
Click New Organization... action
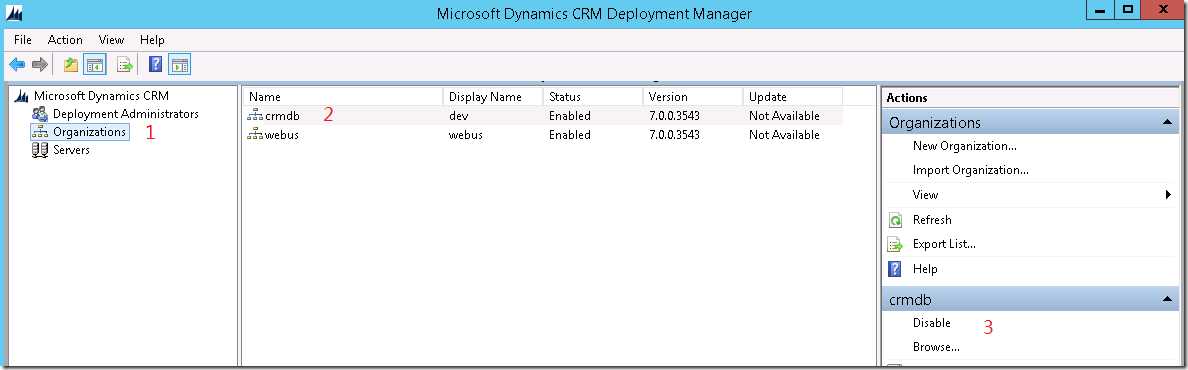pyautogui.click(x=964, y=146)
